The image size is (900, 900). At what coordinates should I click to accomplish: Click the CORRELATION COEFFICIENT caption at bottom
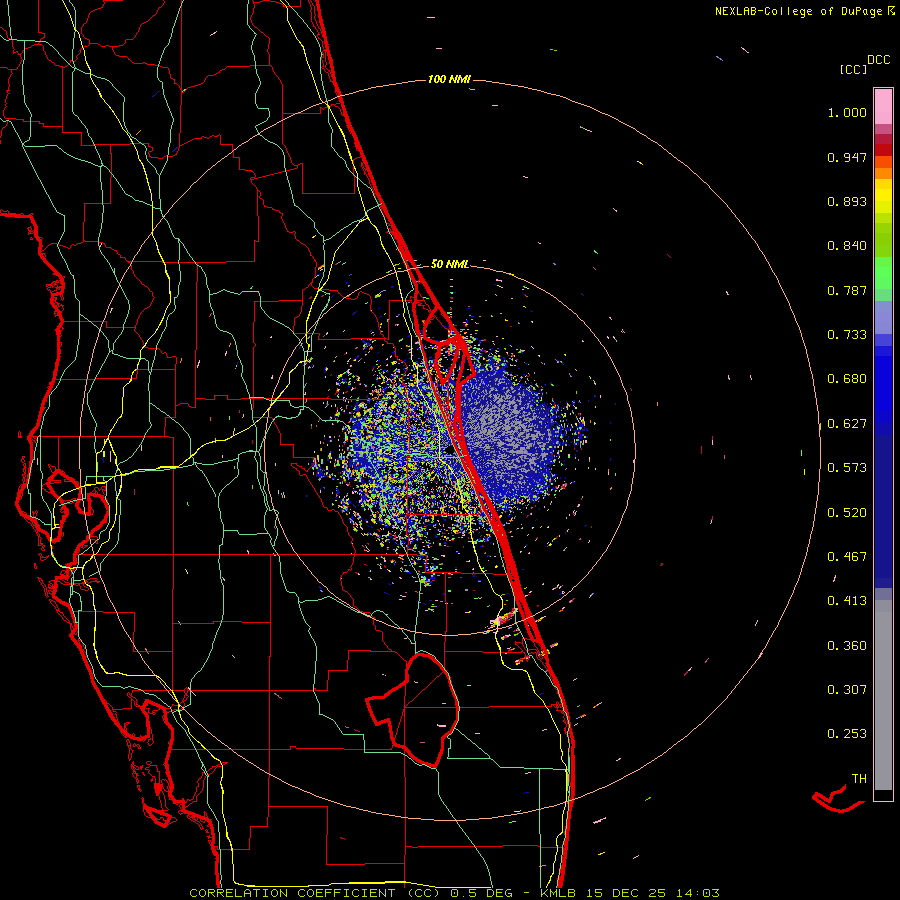pyautogui.click(x=454, y=893)
